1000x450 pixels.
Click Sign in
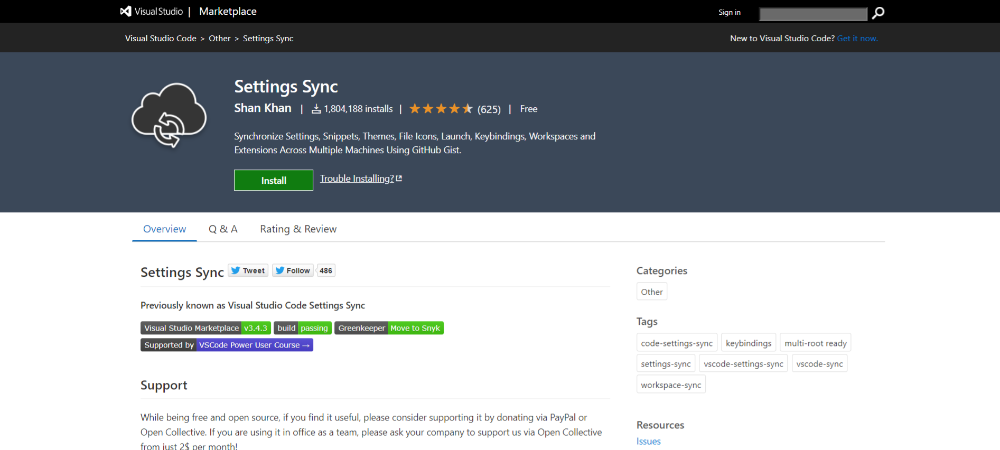(x=730, y=12)
